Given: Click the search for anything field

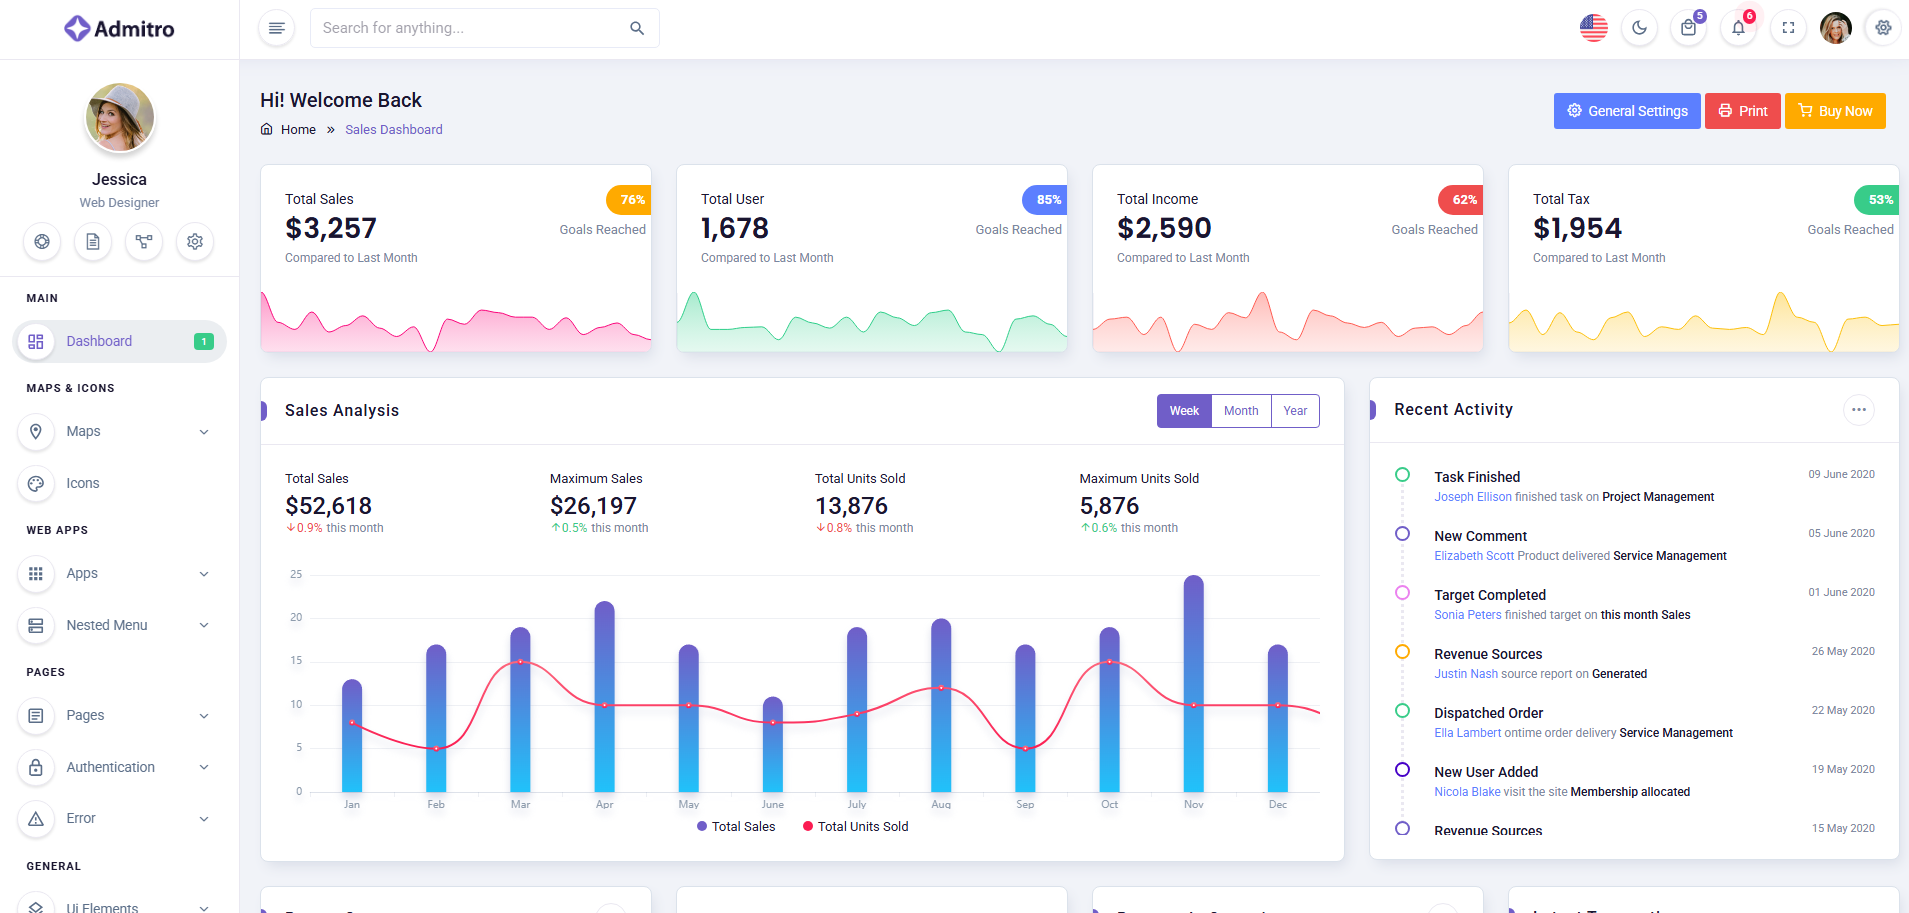Looking at the screenshot, I should (x=485, y=28).
